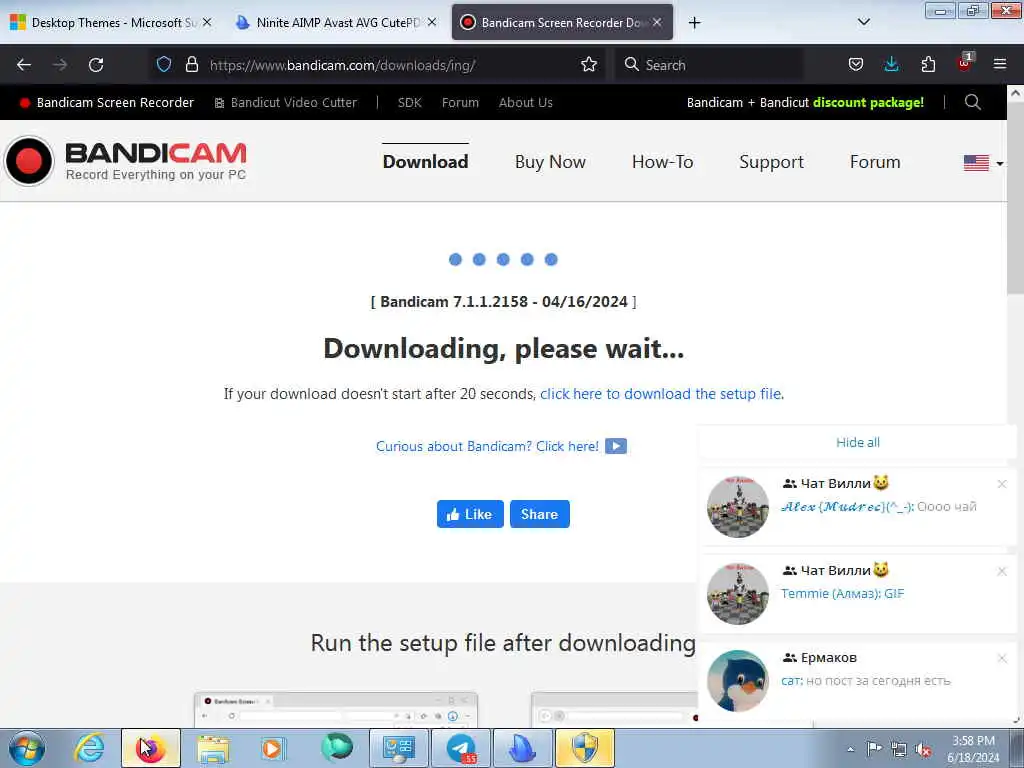Viewport: 1024px width, 768px height.
Task: Click the site search magnifier in the black bar
Action: point(972,102)
